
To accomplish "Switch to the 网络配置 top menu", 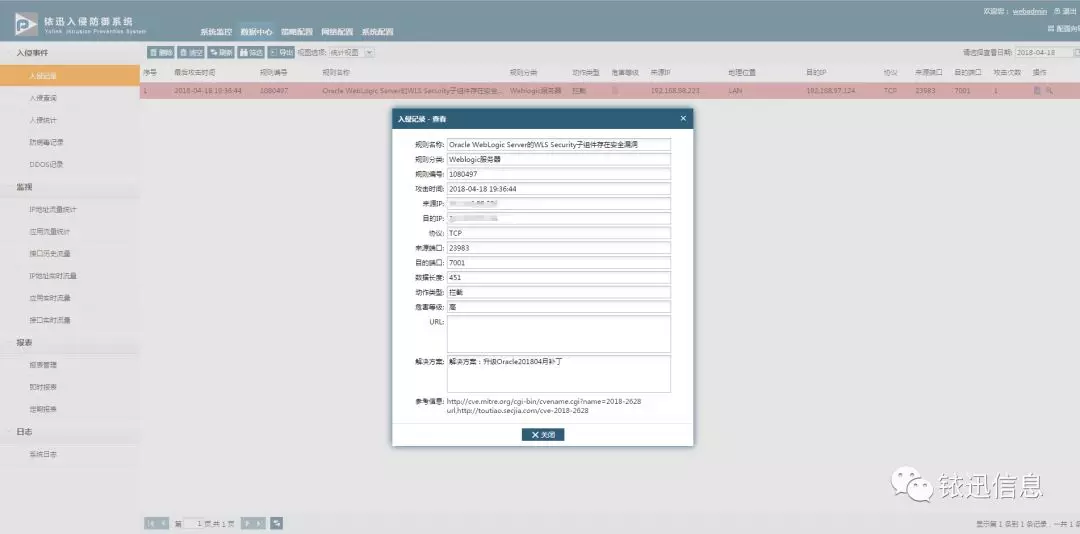I will pos(337,32).
